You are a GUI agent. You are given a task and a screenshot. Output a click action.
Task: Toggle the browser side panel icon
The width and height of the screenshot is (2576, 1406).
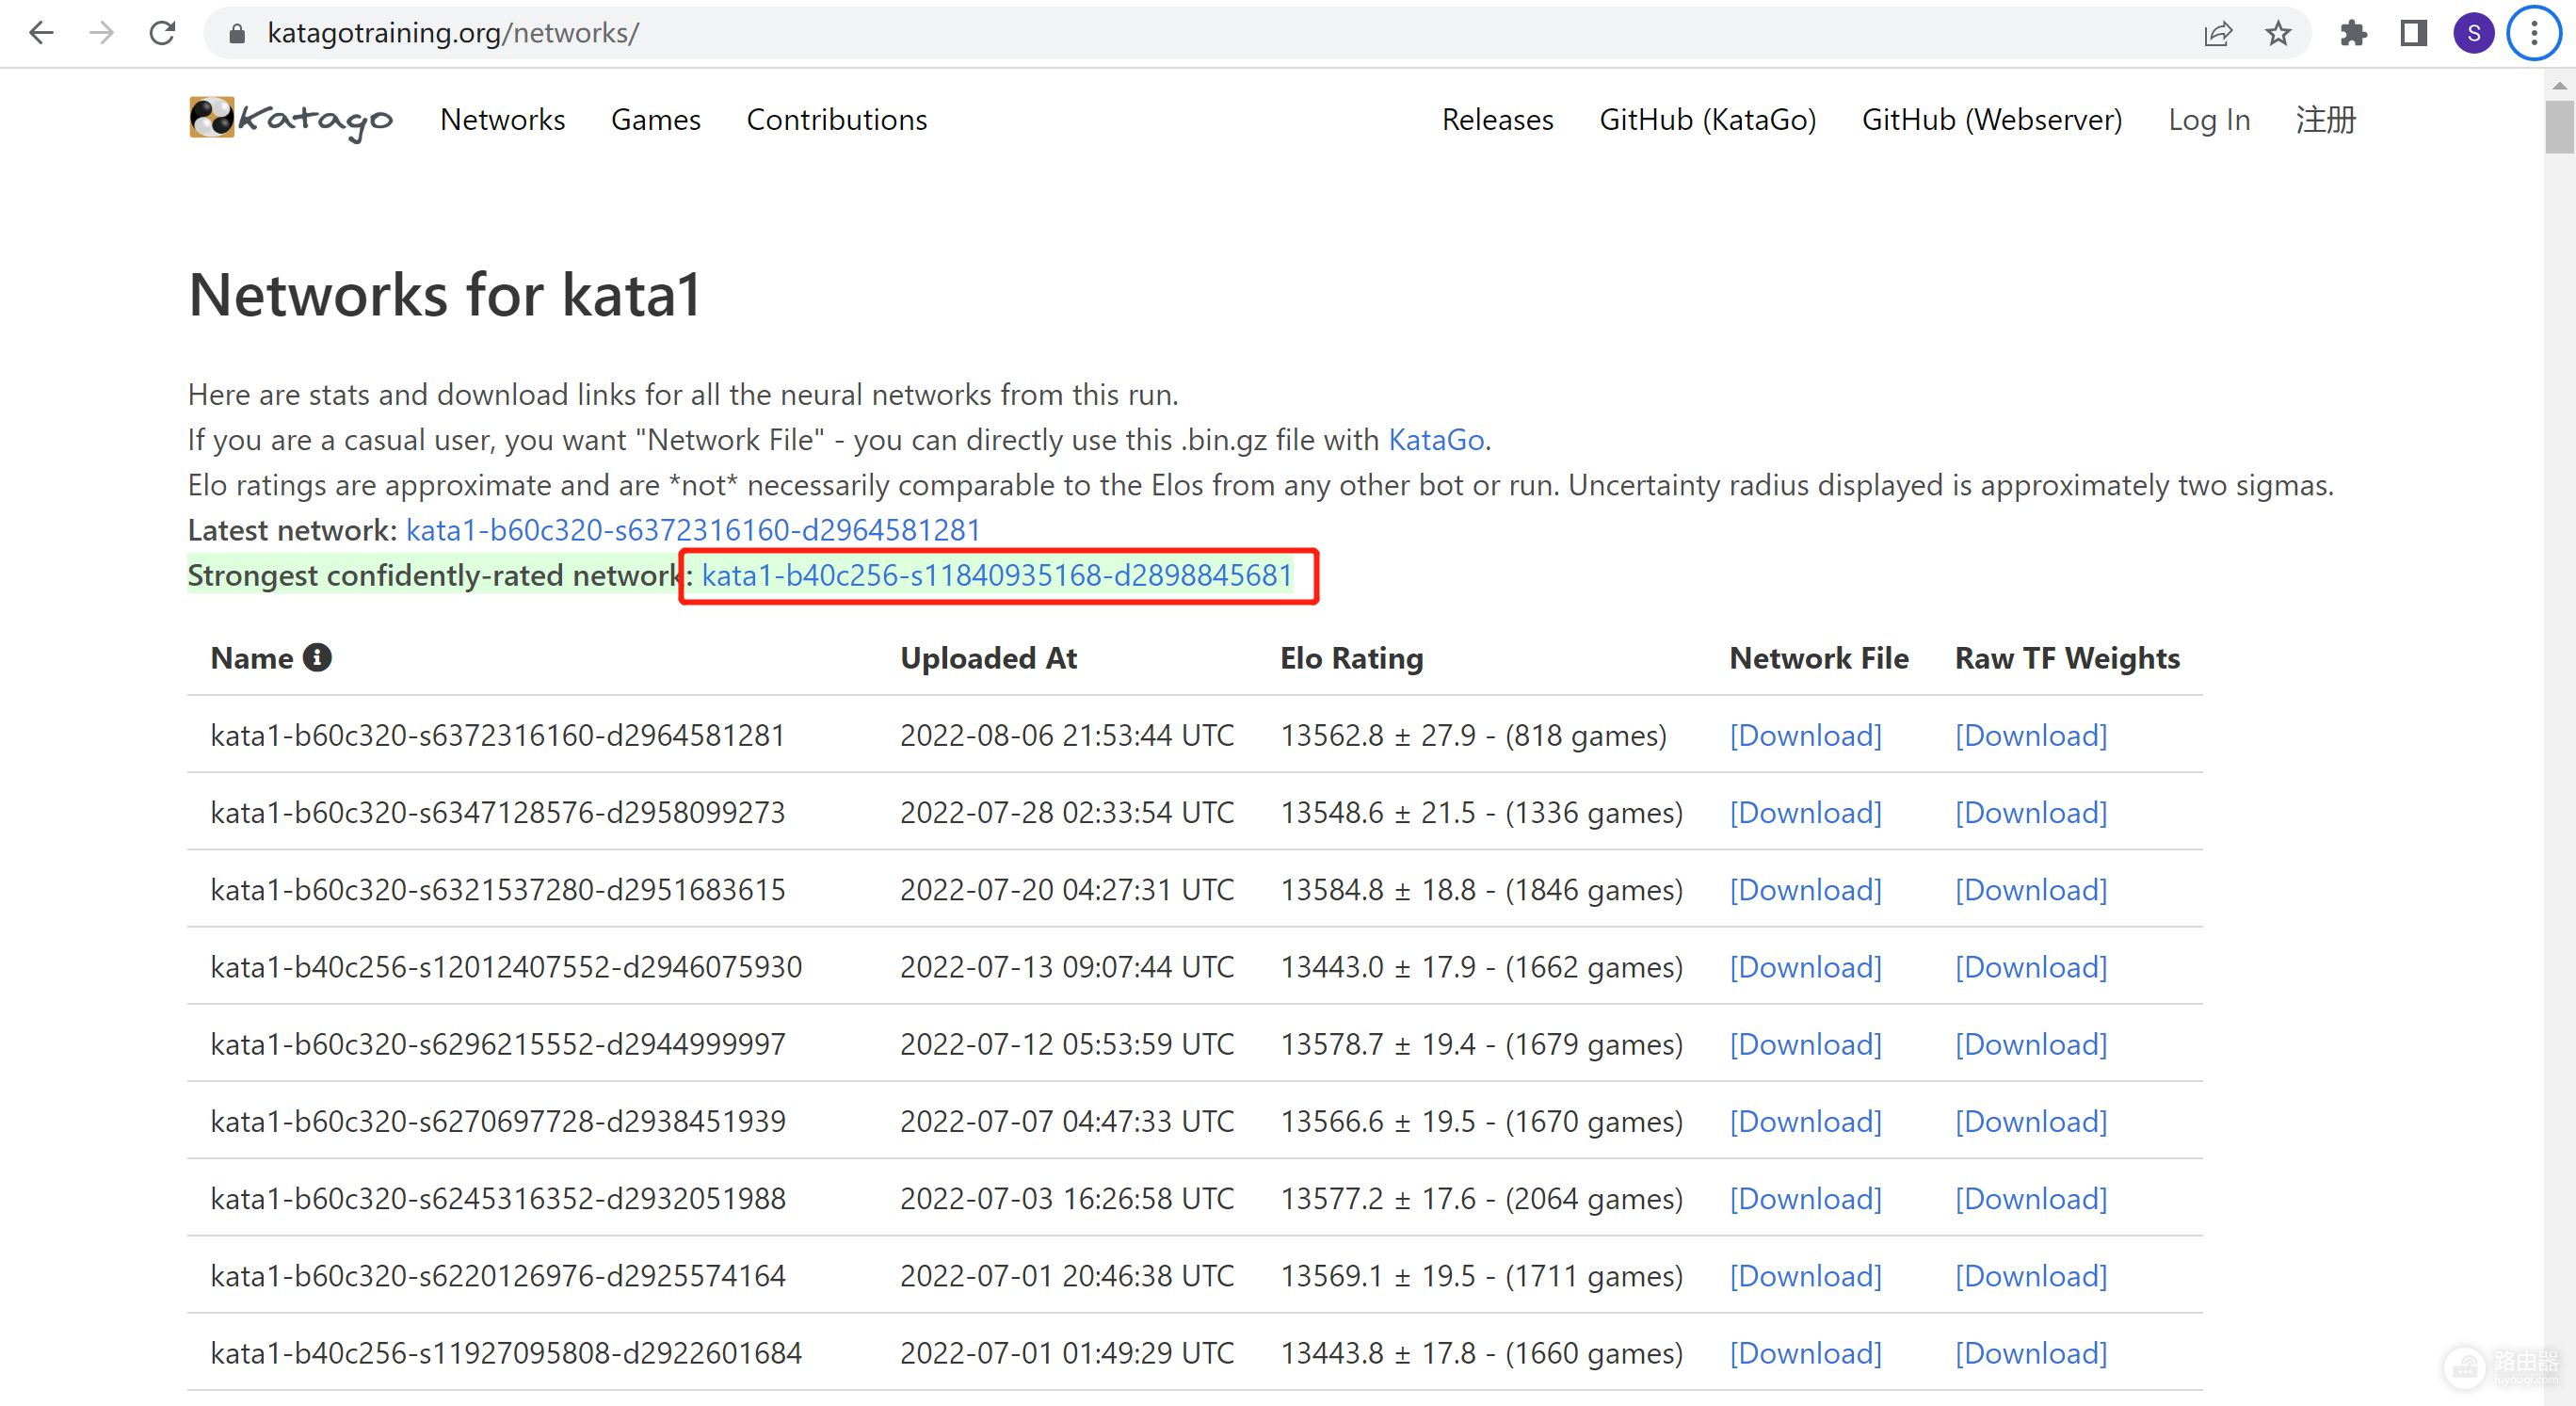(x=2413, y=34)
